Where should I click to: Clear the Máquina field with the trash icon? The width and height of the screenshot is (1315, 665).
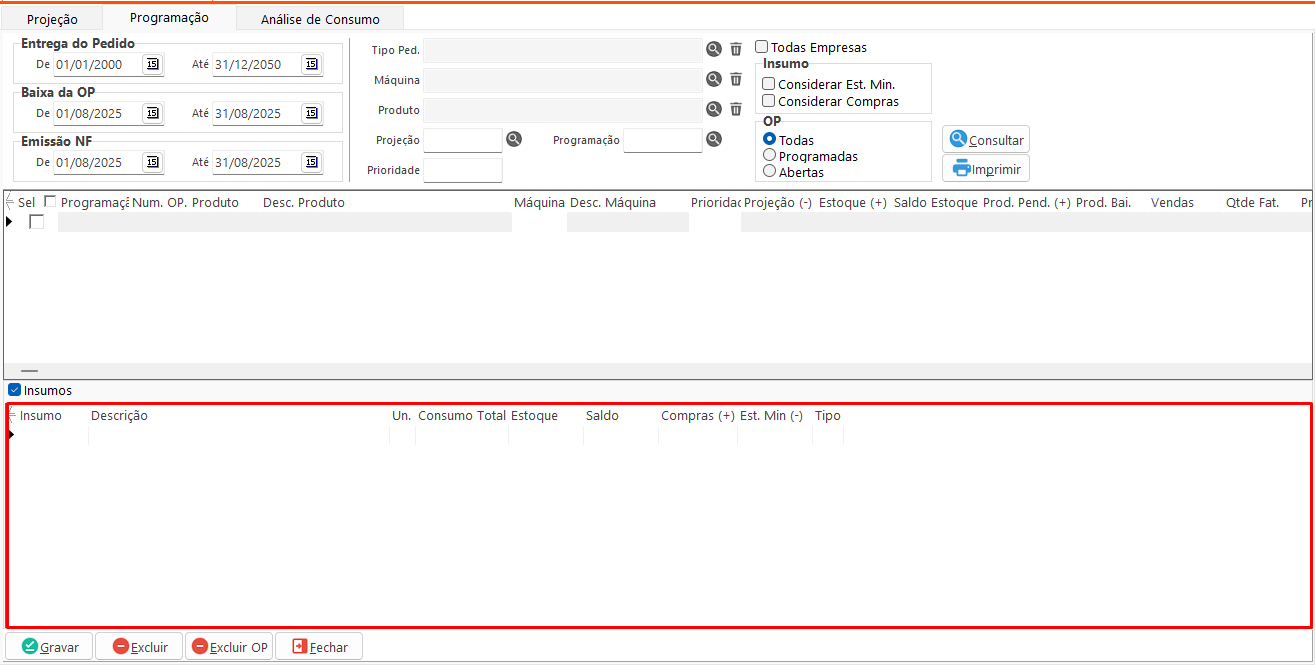pos(736,79)
